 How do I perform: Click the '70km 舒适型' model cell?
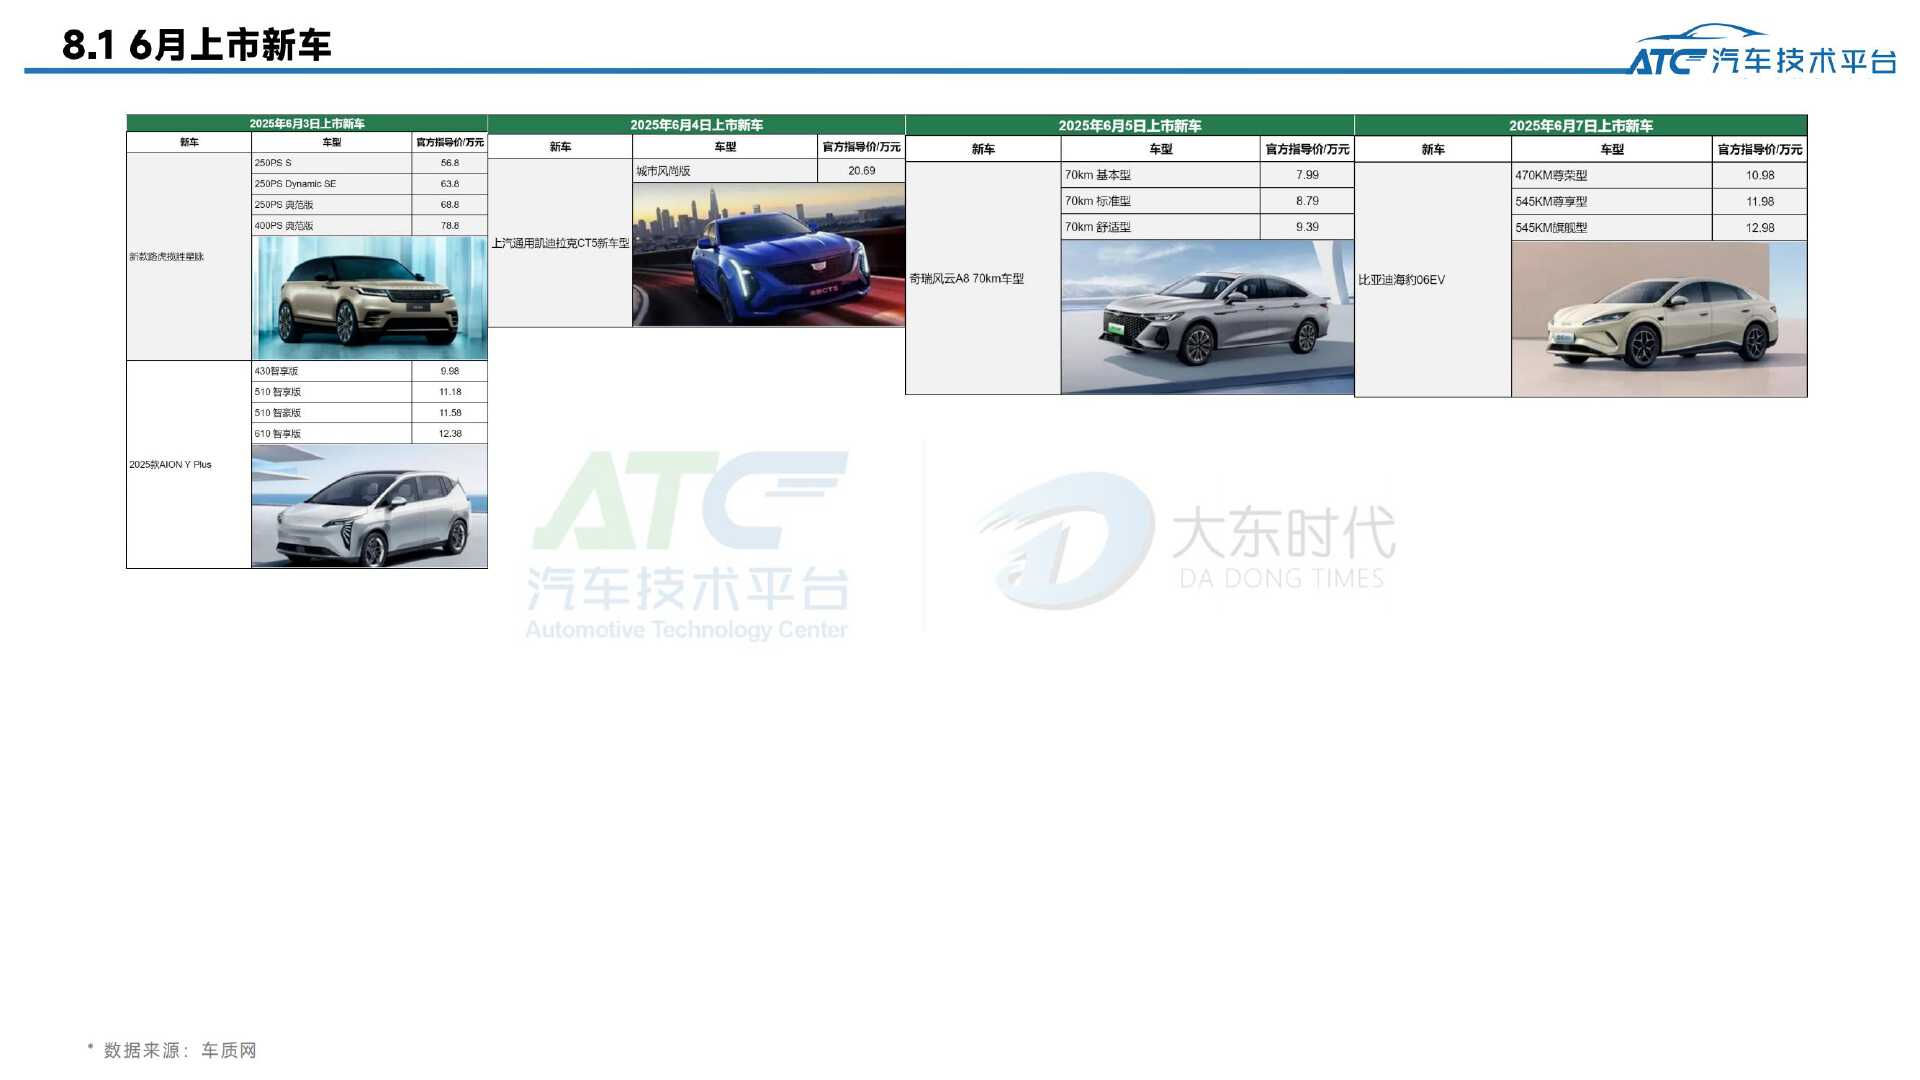[1160, 227]
